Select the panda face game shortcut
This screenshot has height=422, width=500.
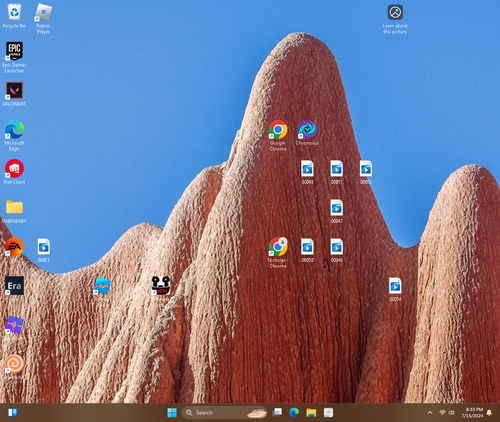[x=161, y=286]
